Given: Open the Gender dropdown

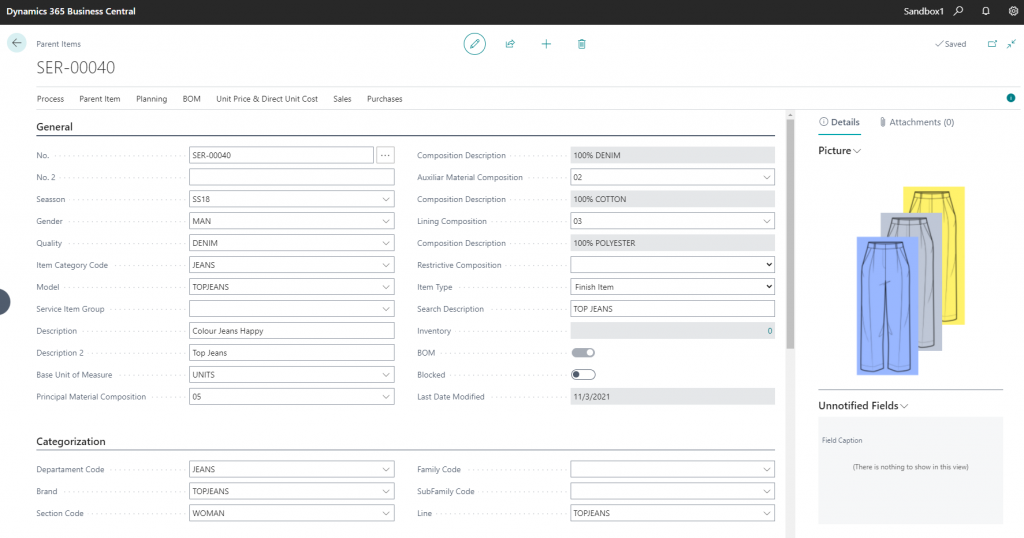Looking at the screenshot, I should click(385, 221).
